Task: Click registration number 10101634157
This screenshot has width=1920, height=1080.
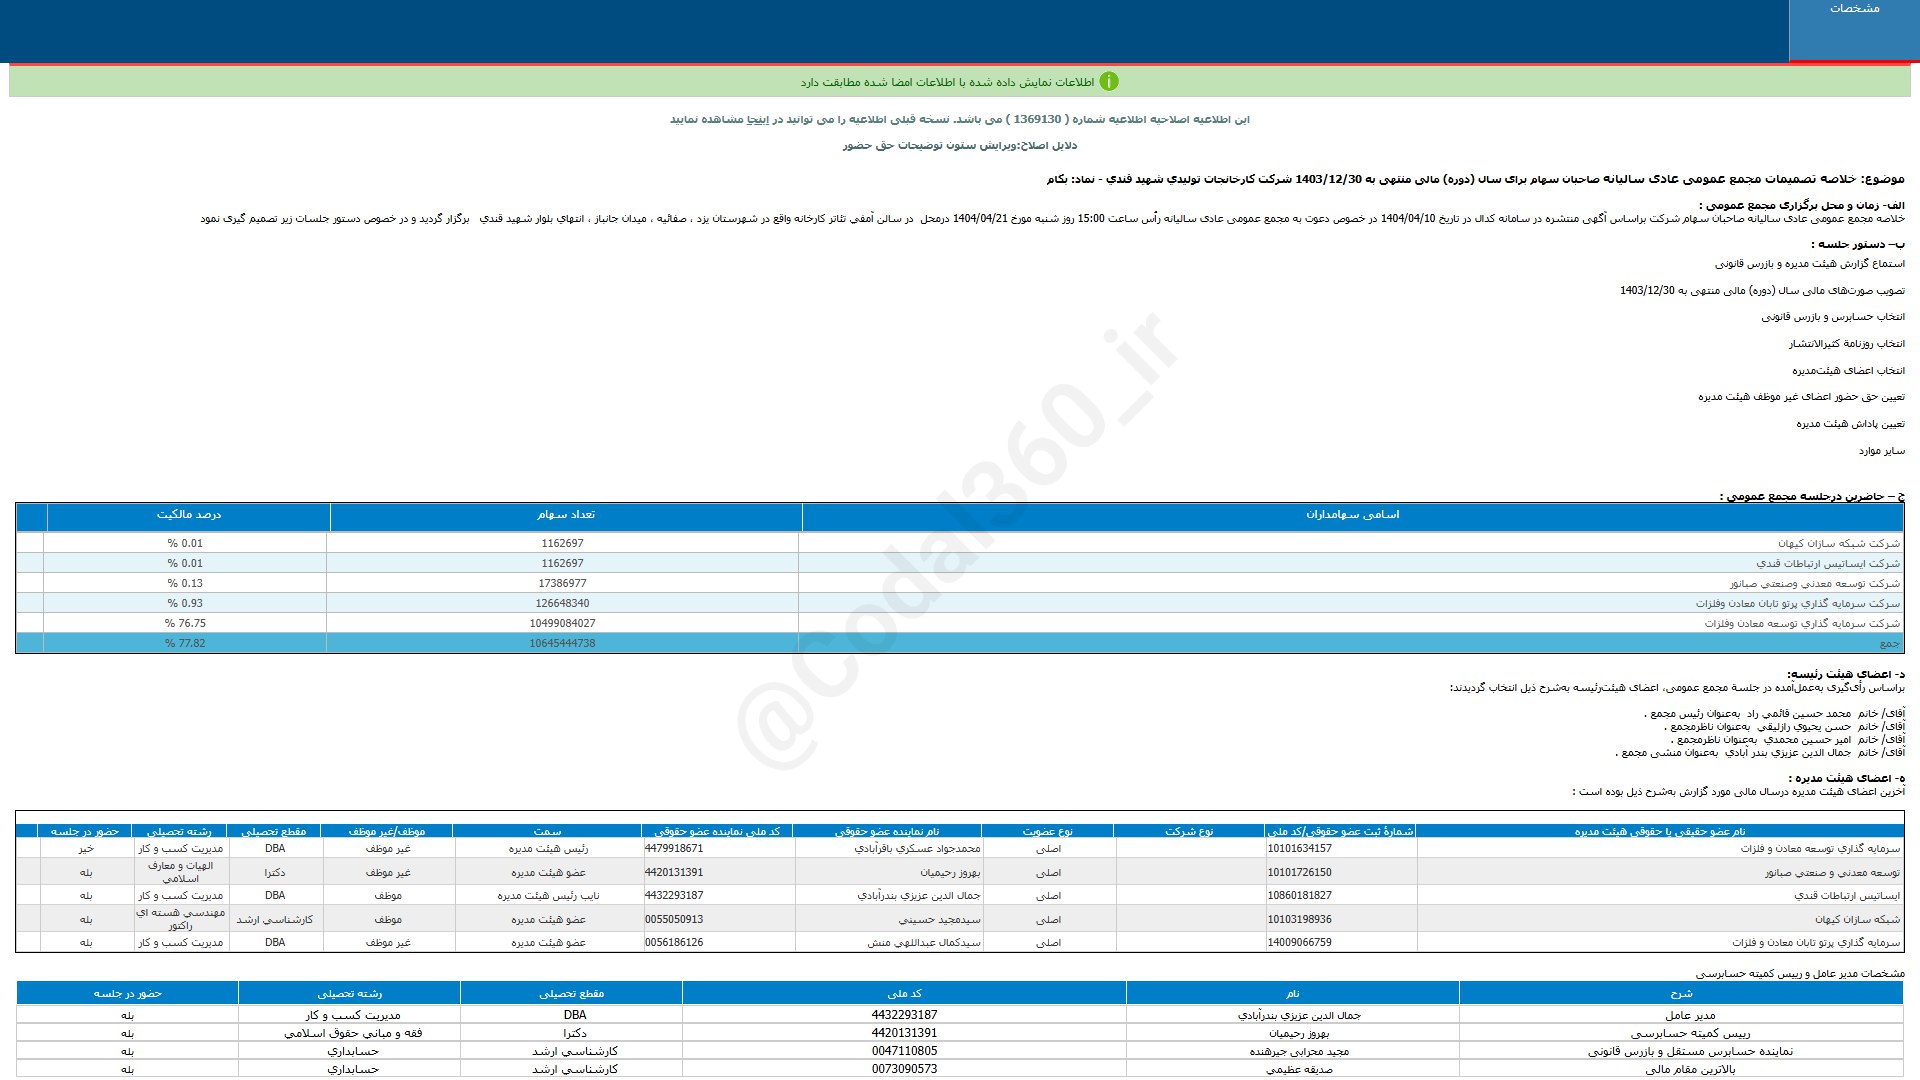Action: [1300, 848]
